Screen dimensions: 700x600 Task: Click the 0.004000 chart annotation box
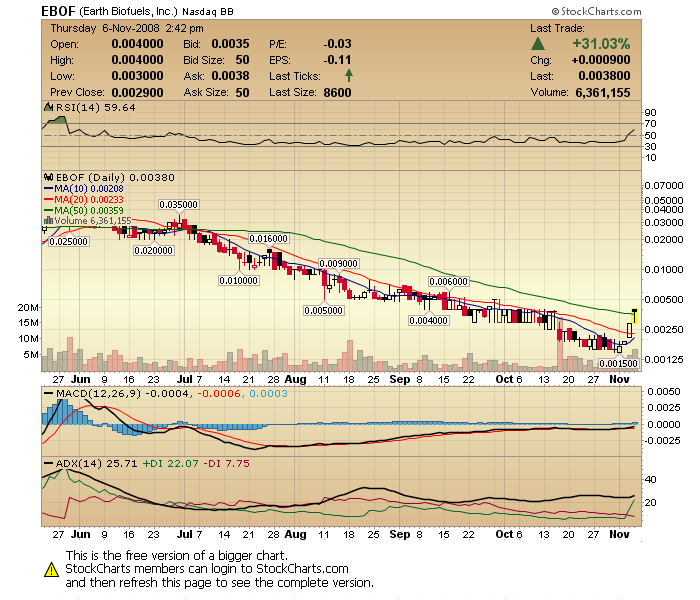click(x=429, y=321)
